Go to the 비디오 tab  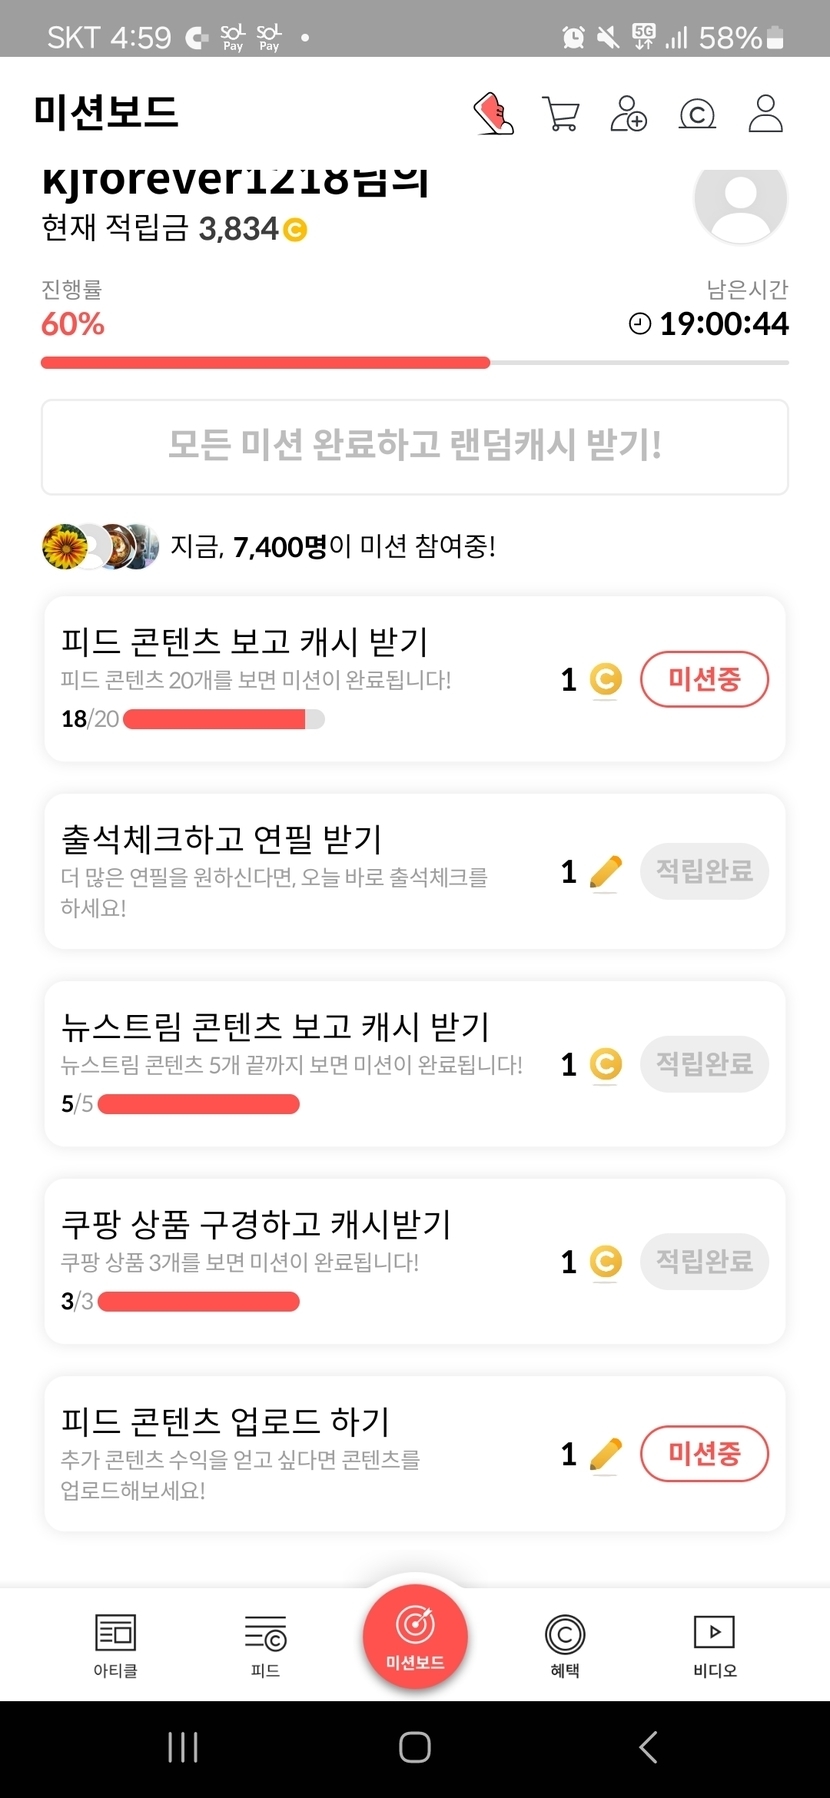click(x=715, y=1645)
